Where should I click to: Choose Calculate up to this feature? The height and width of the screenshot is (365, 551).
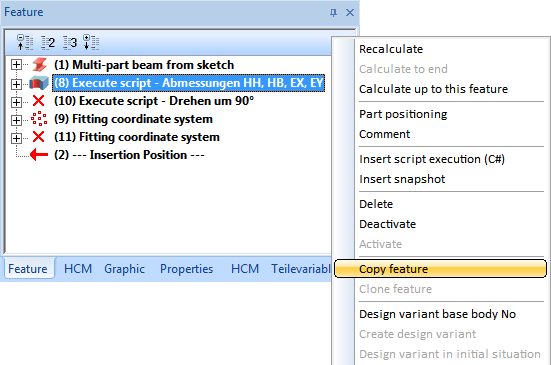coord(433,89)
